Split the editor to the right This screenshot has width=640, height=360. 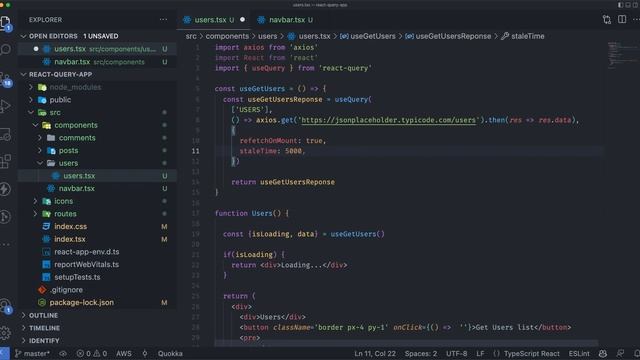(x=622, y=20)
